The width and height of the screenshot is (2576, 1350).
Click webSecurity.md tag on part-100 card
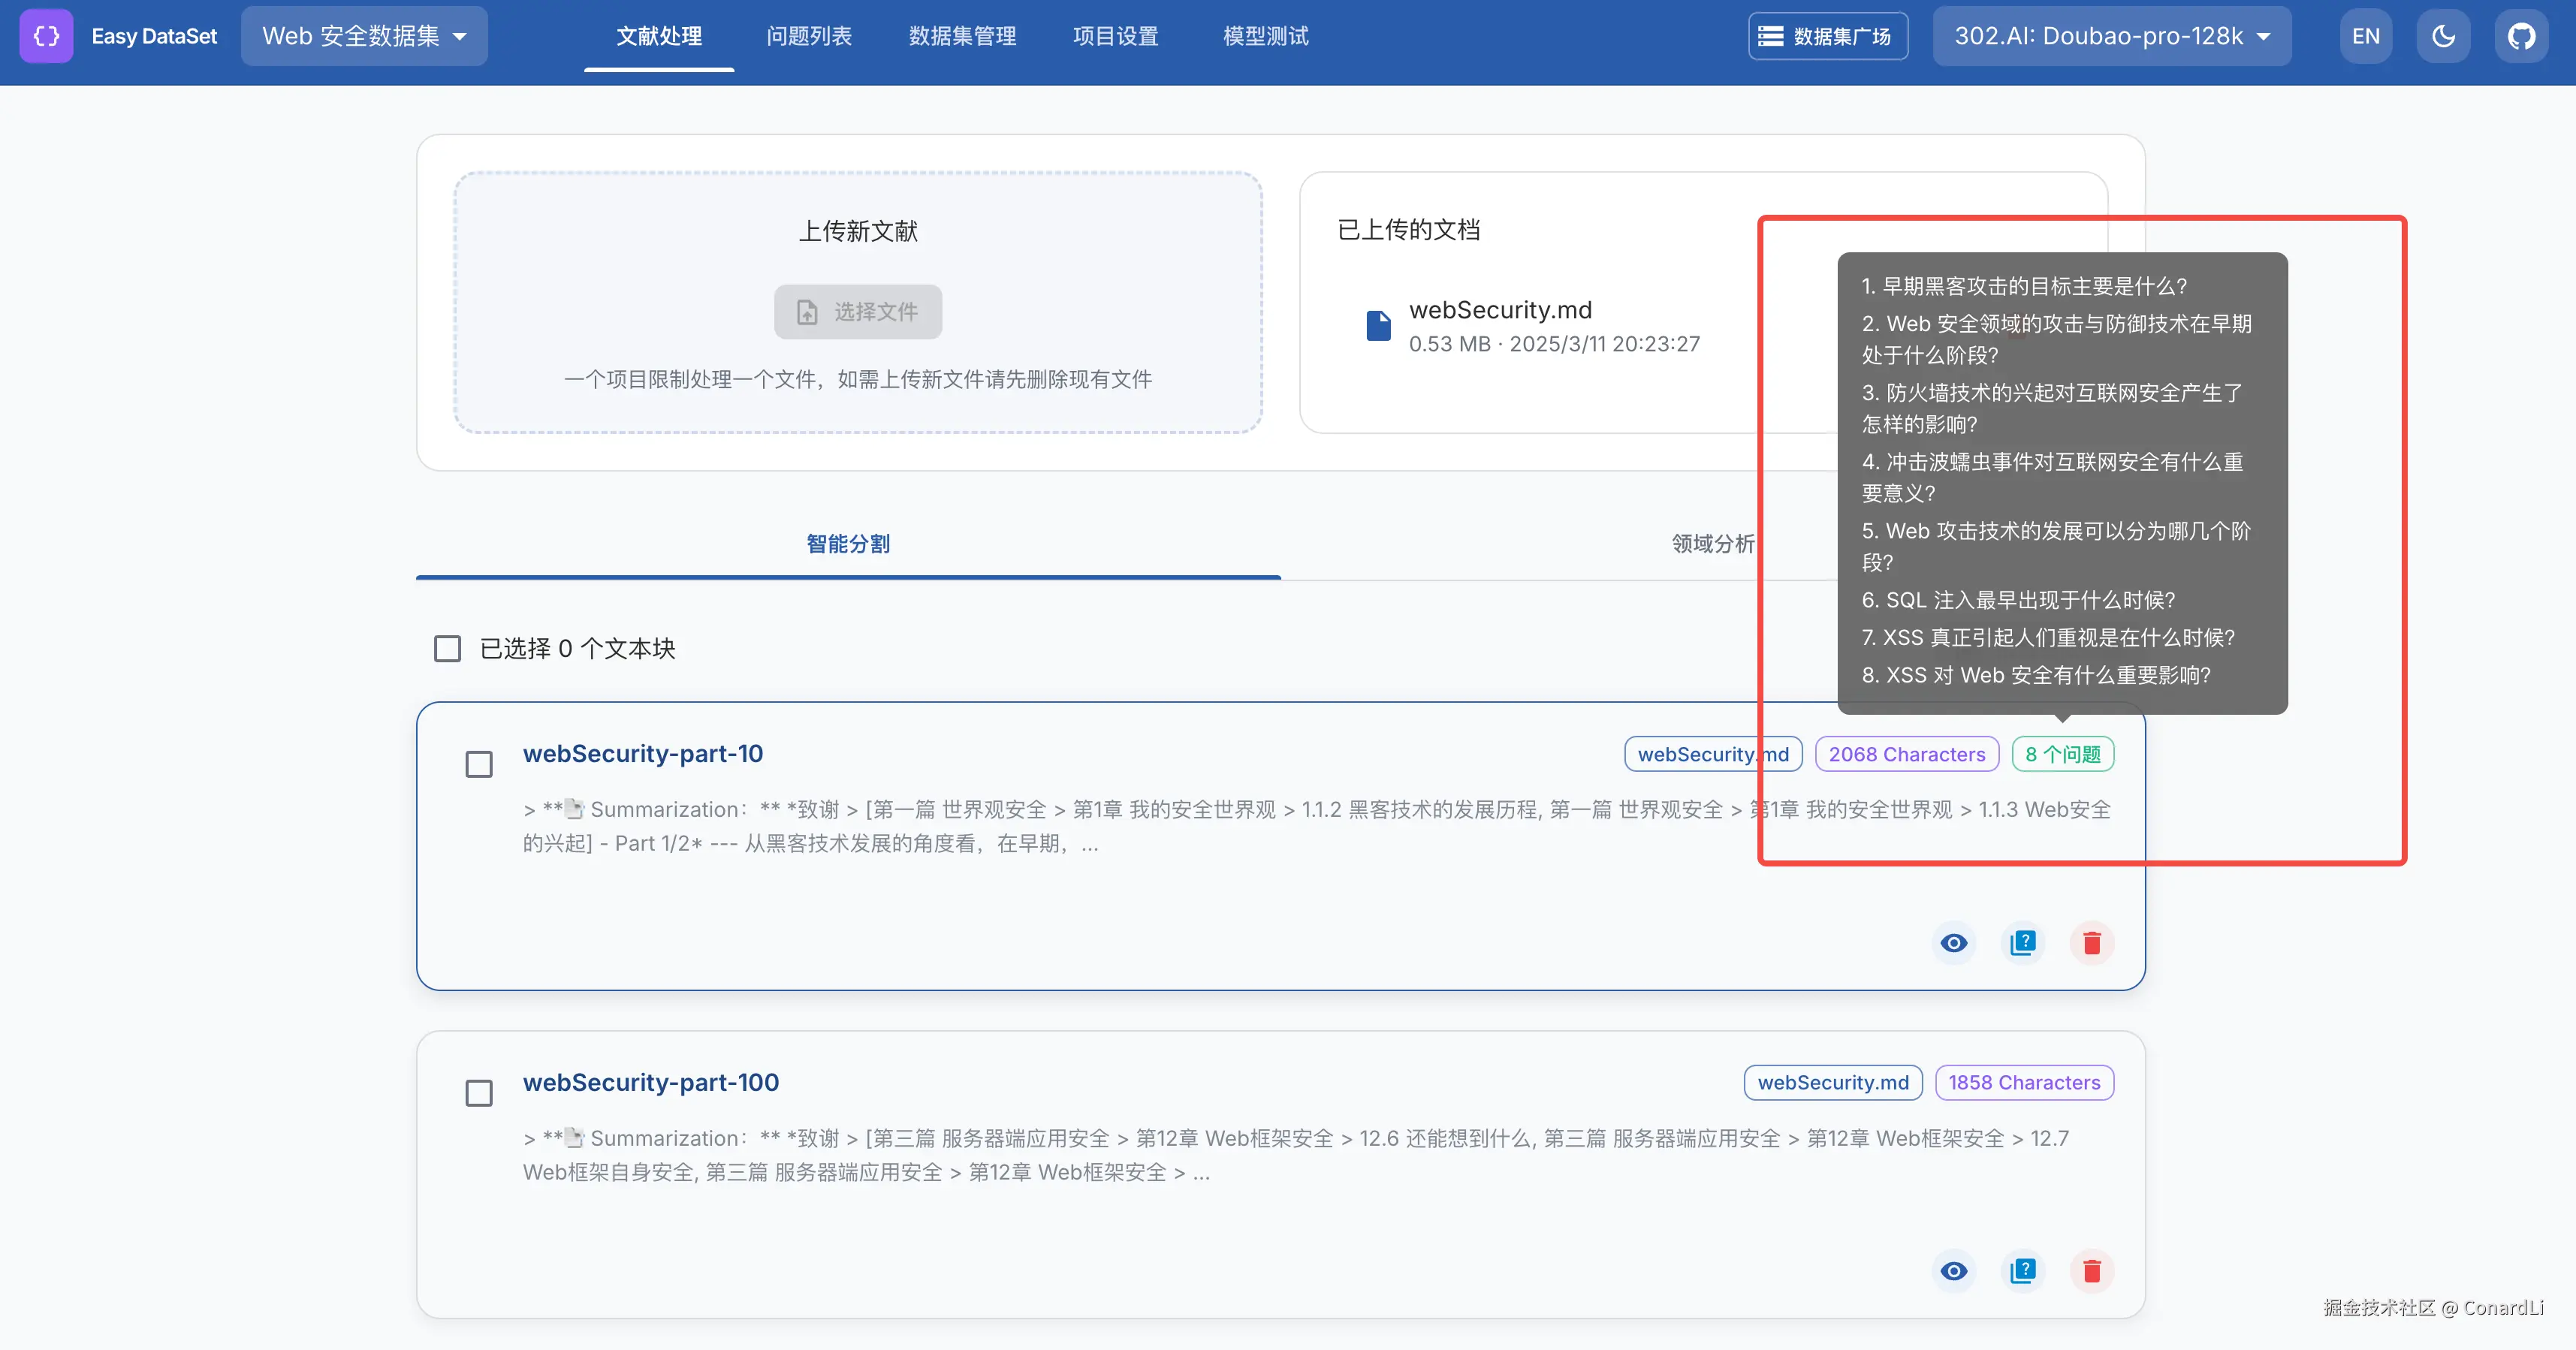1833,1082
